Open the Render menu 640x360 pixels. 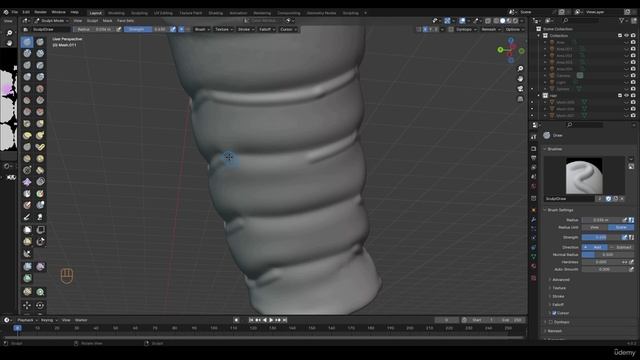40,12
